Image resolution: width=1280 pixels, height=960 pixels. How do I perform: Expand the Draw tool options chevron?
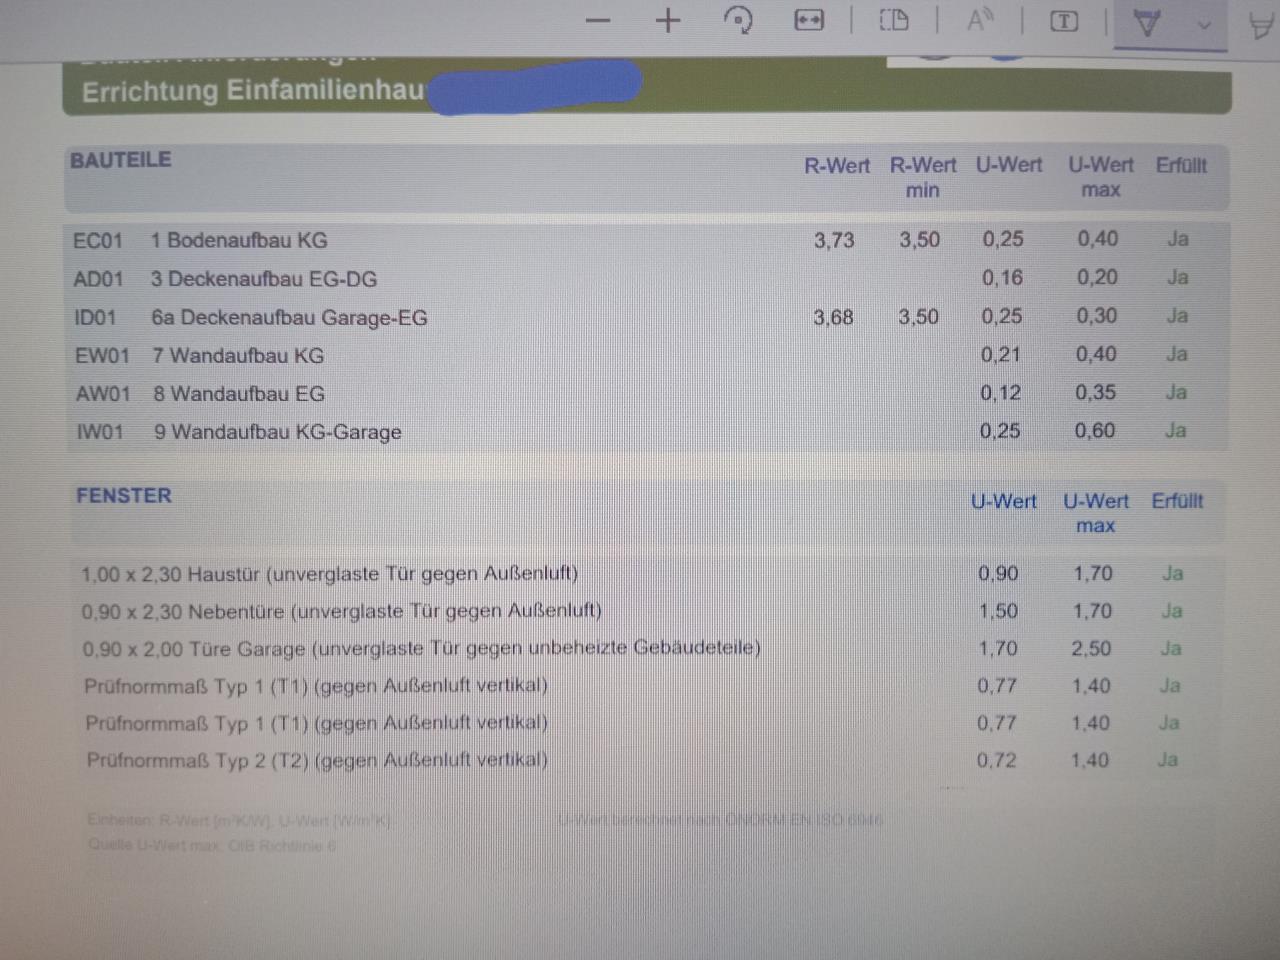tap(1205, 25)
